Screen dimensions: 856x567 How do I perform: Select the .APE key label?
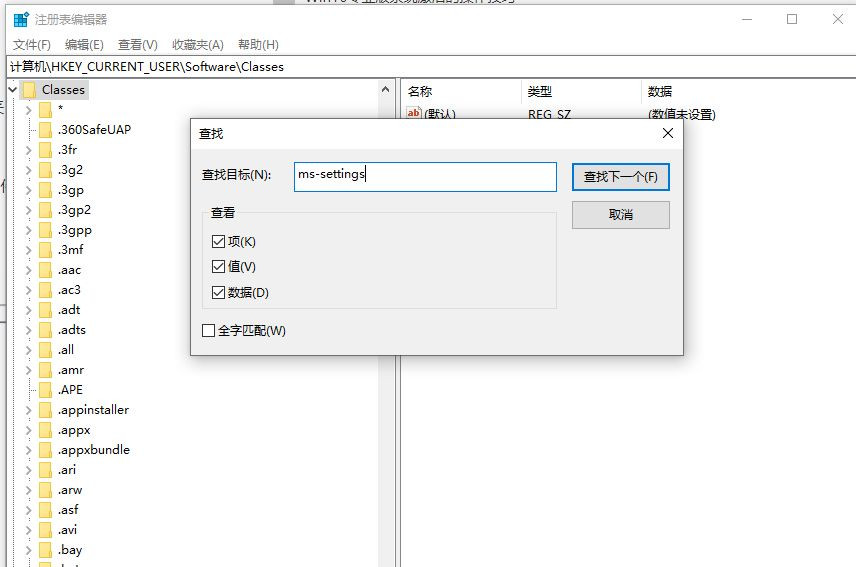(70, 390)
